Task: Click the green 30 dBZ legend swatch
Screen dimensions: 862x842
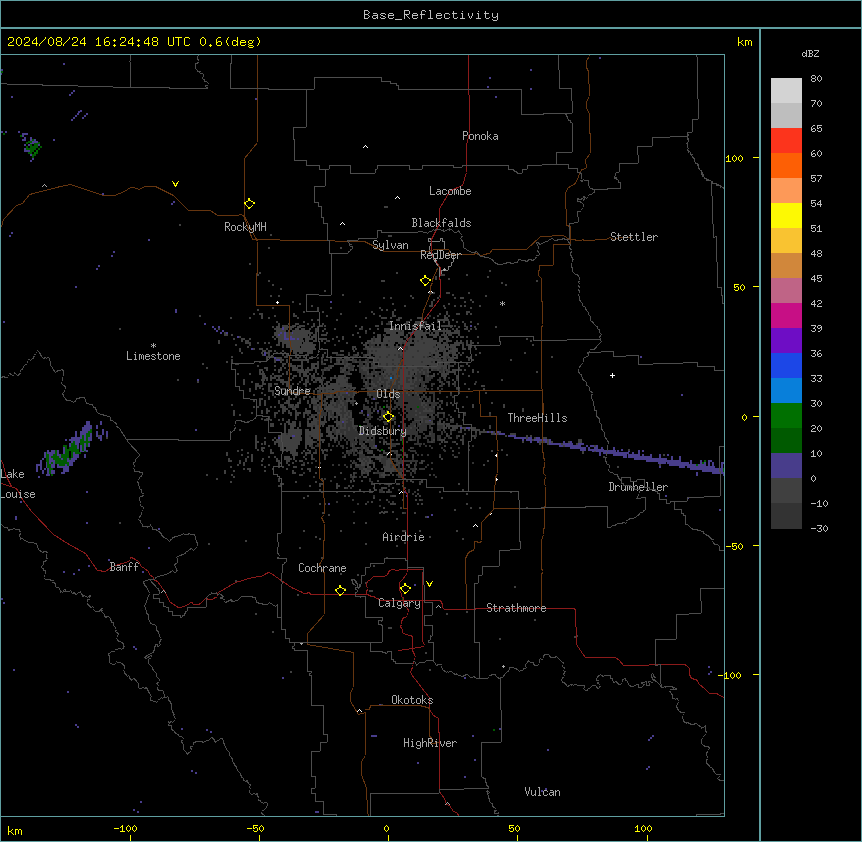Action: (786, 415)
